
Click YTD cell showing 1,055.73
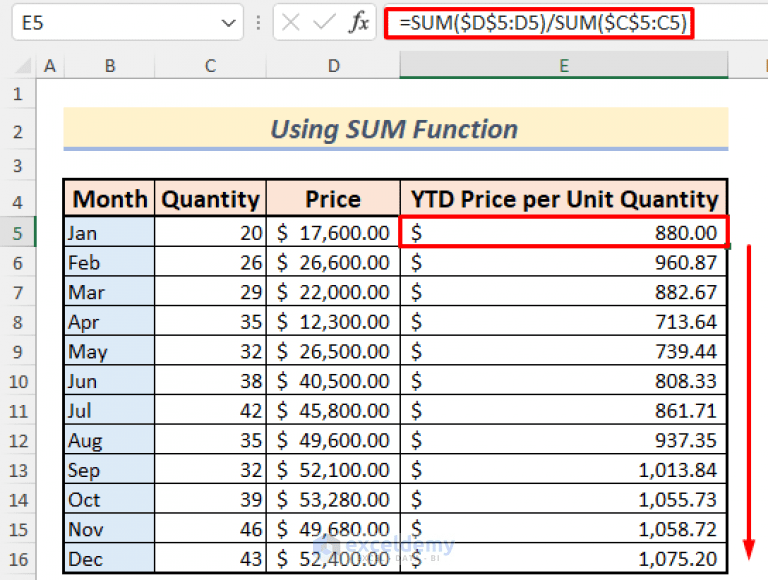[564, 500]
